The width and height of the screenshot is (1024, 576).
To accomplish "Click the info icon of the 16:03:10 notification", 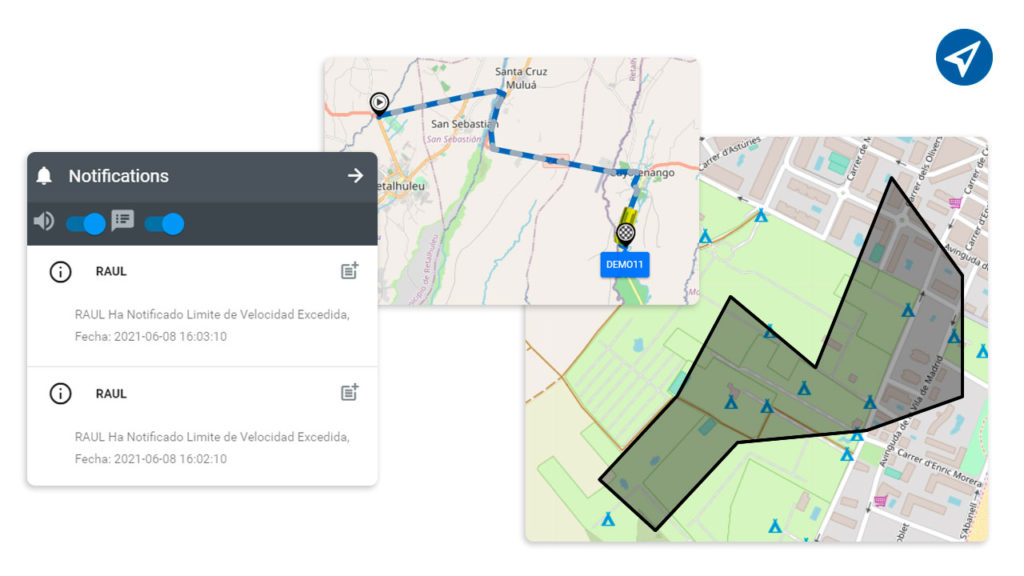I will point(61,272).
